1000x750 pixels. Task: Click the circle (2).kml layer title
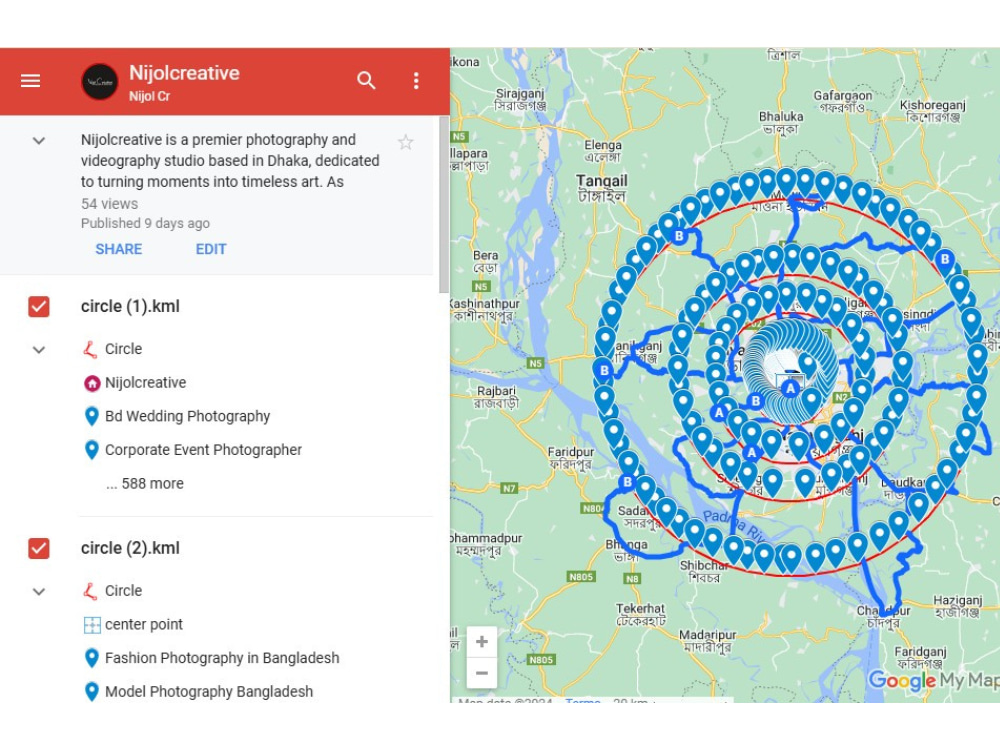coord(130,548)
